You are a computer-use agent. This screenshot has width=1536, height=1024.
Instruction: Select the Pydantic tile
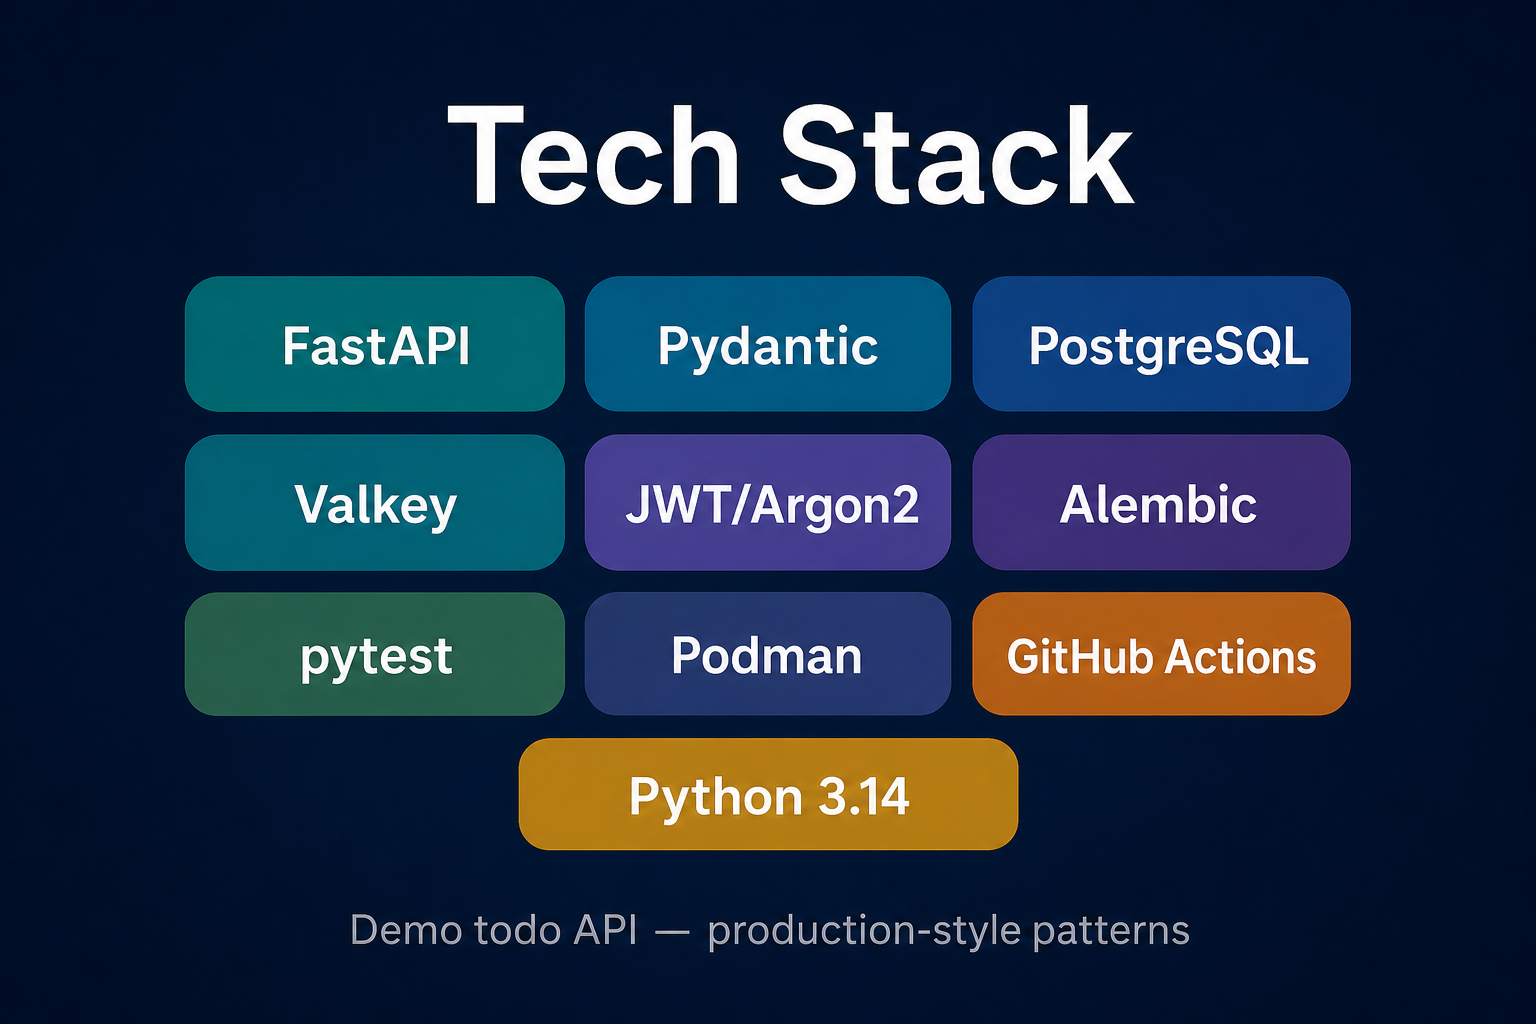click(768, 344)
